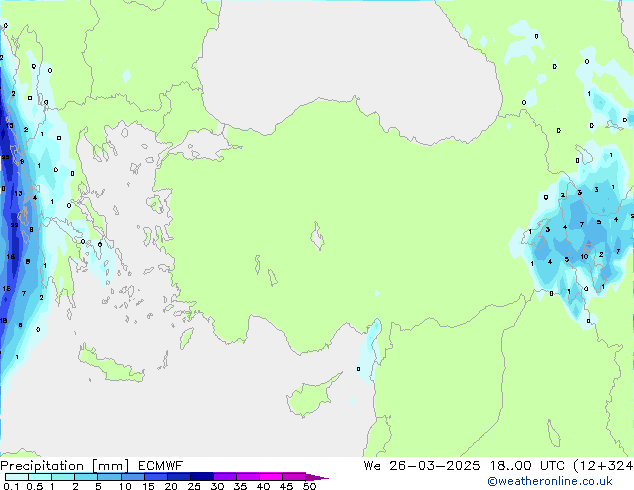634x490 pixels.
Task: Click the '(12+324' forecast offset text
Action: point(603,466)
